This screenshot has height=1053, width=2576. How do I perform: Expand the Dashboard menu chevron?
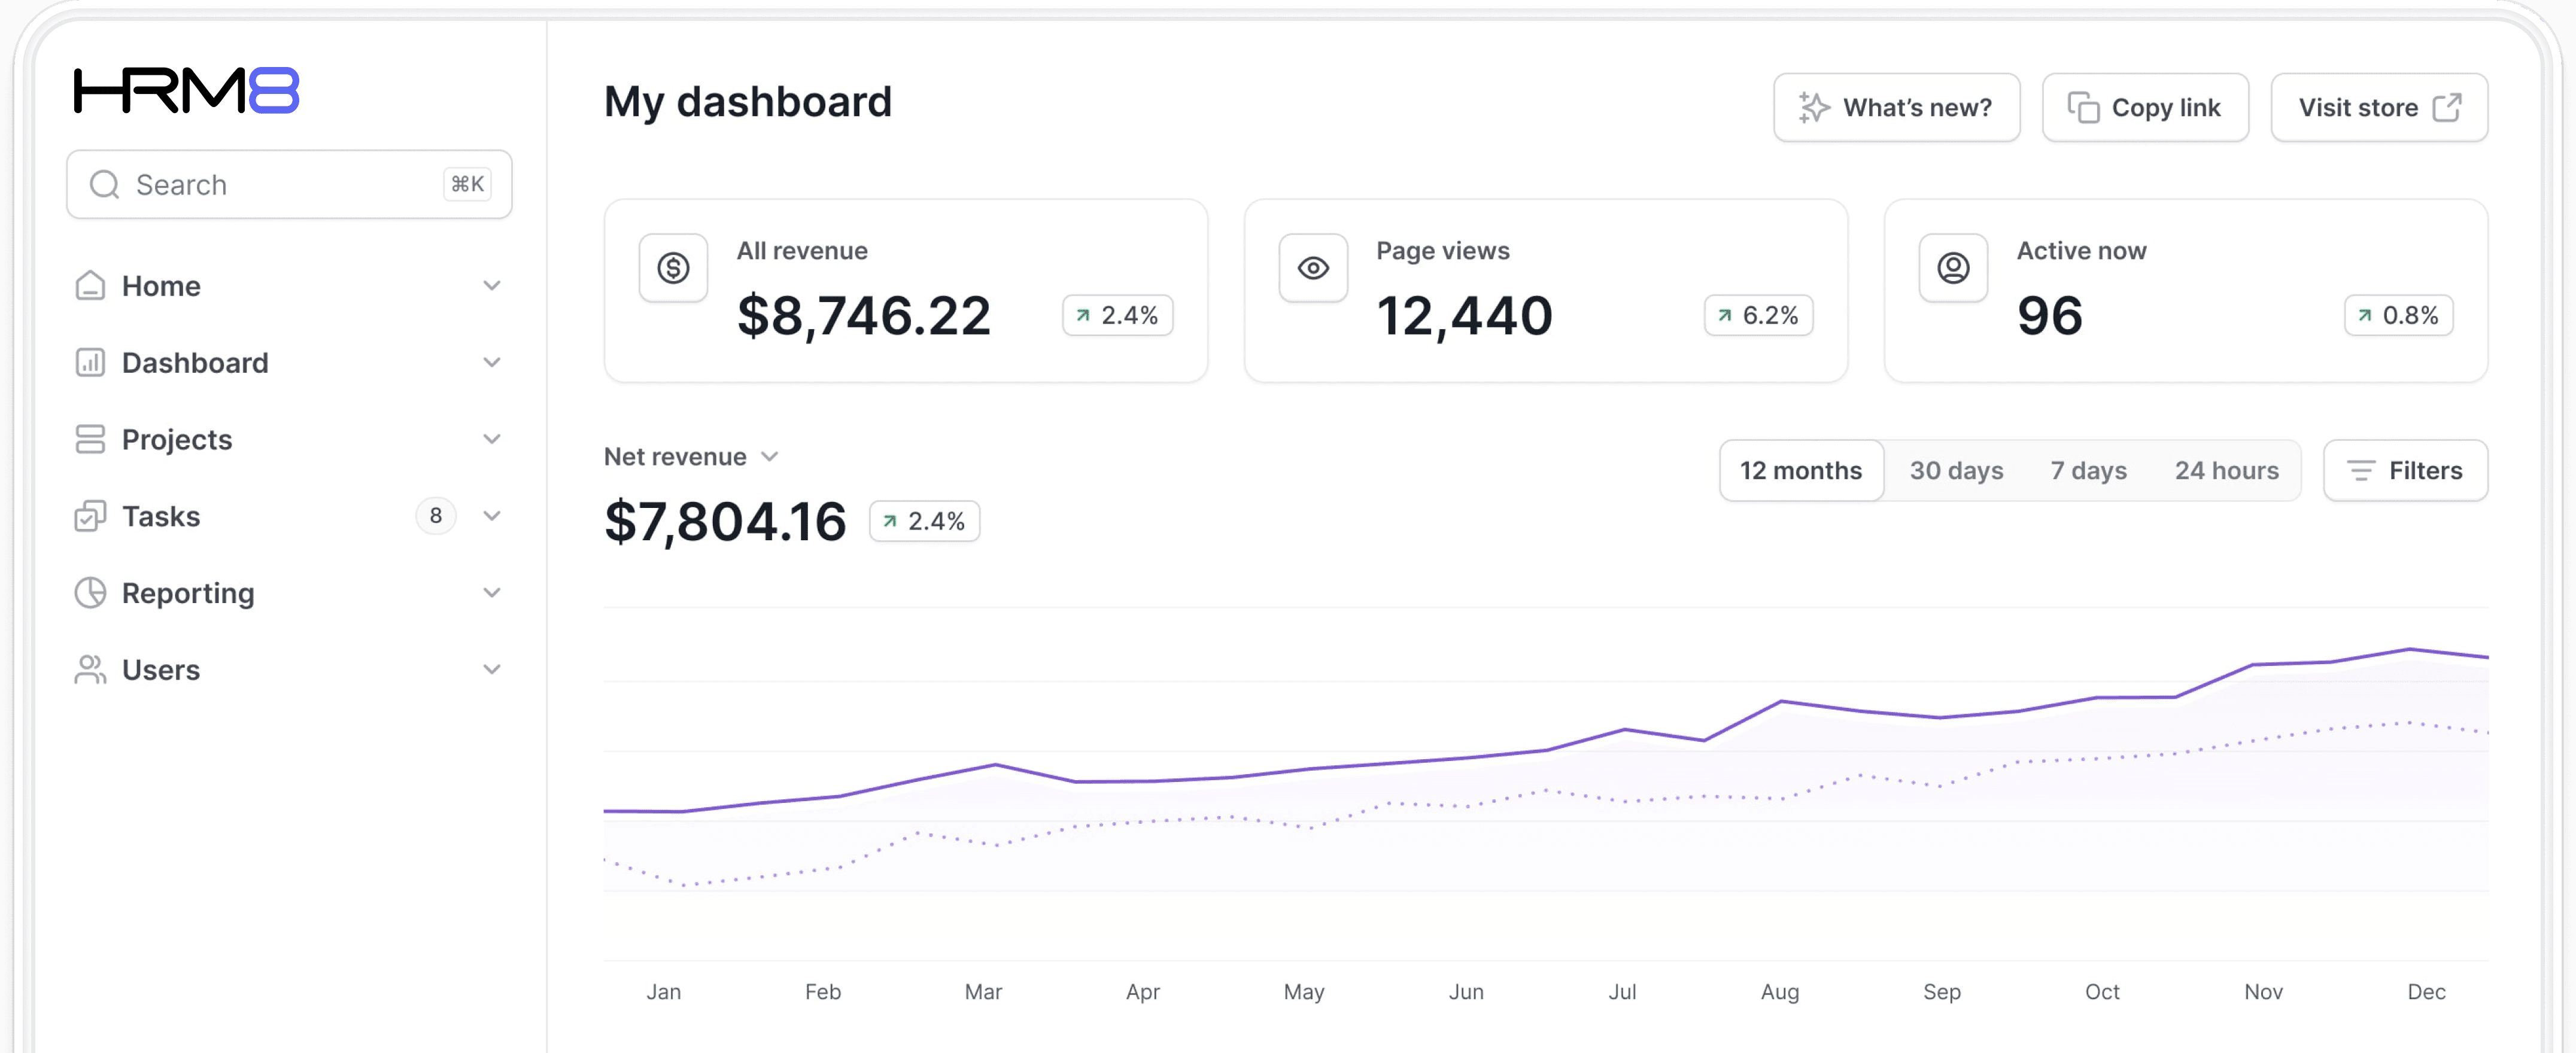click(491, 363)
